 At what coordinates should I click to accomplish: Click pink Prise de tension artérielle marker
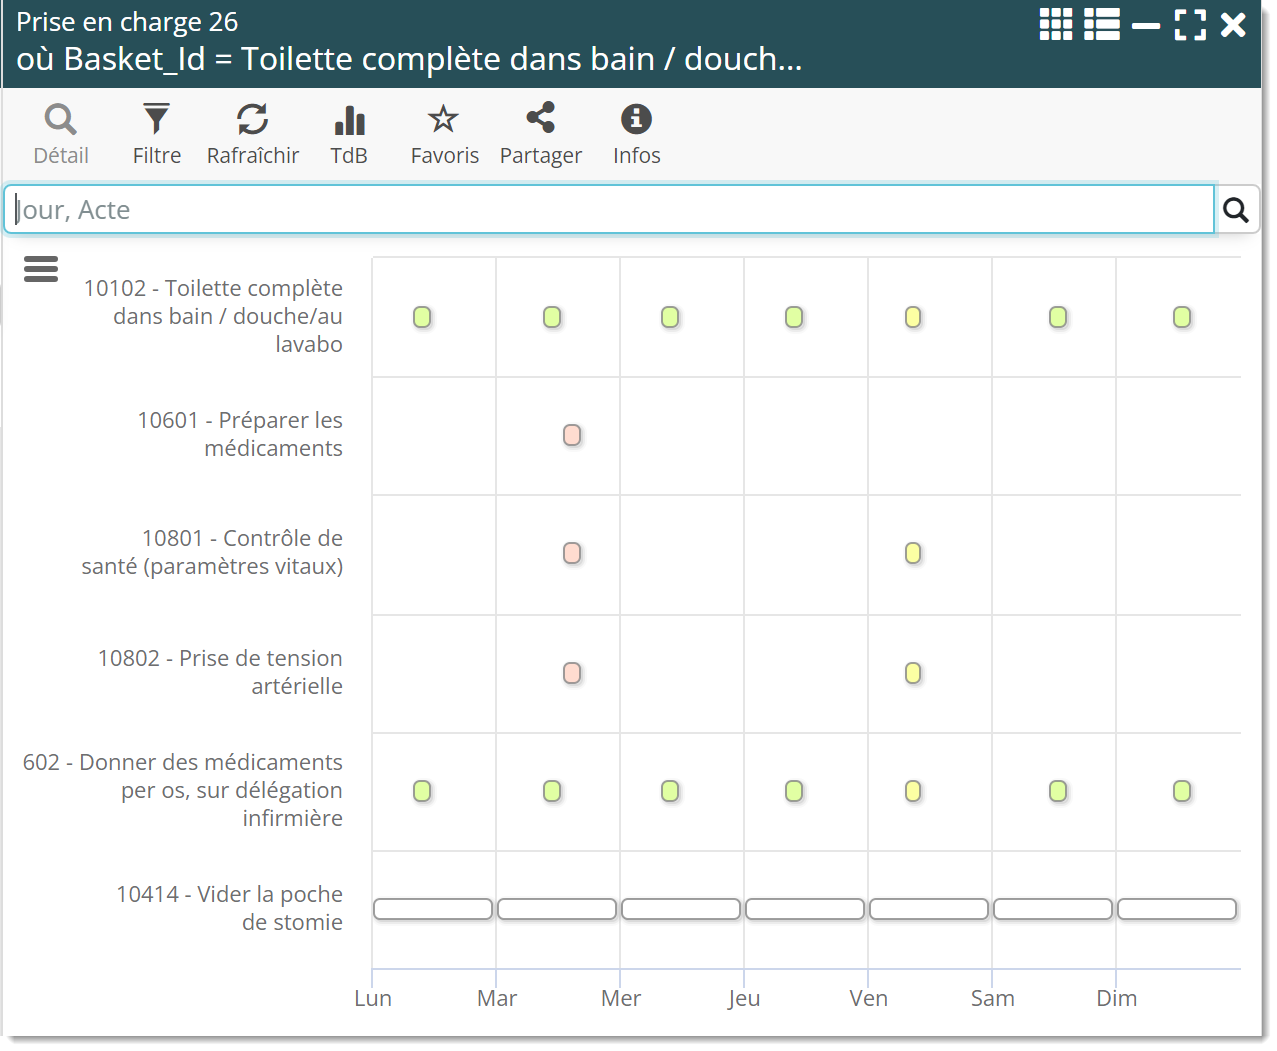coord(572,673)
